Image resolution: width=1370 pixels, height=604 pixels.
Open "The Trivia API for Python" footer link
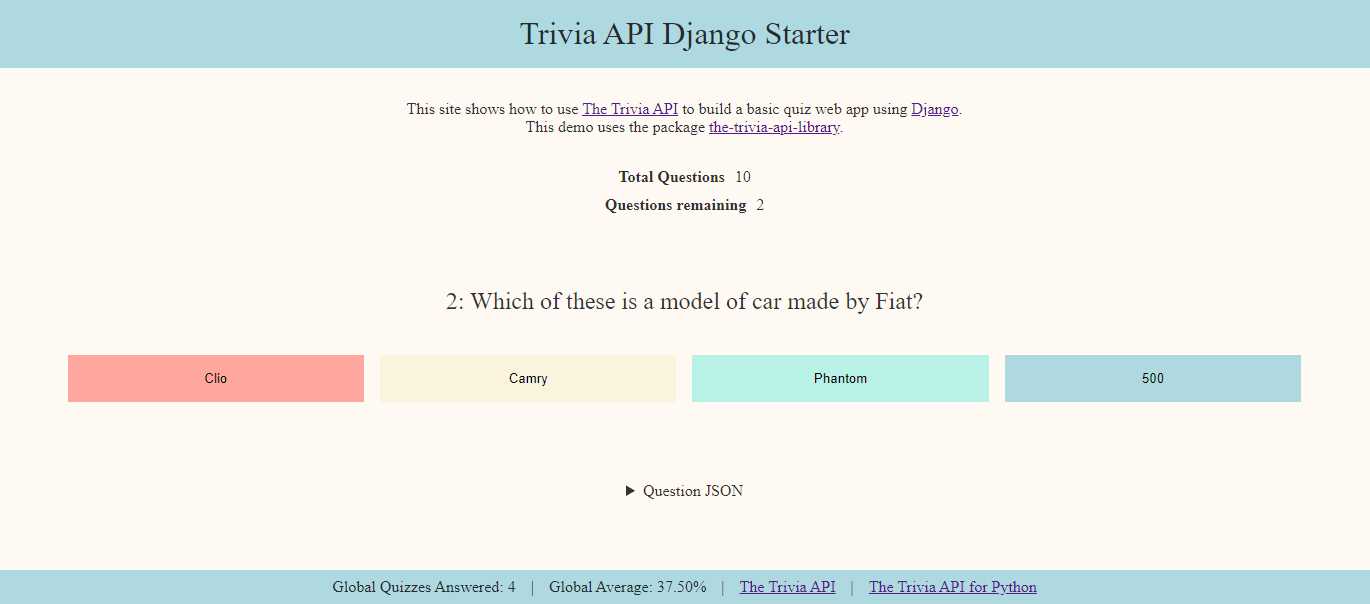click(952, 587)
